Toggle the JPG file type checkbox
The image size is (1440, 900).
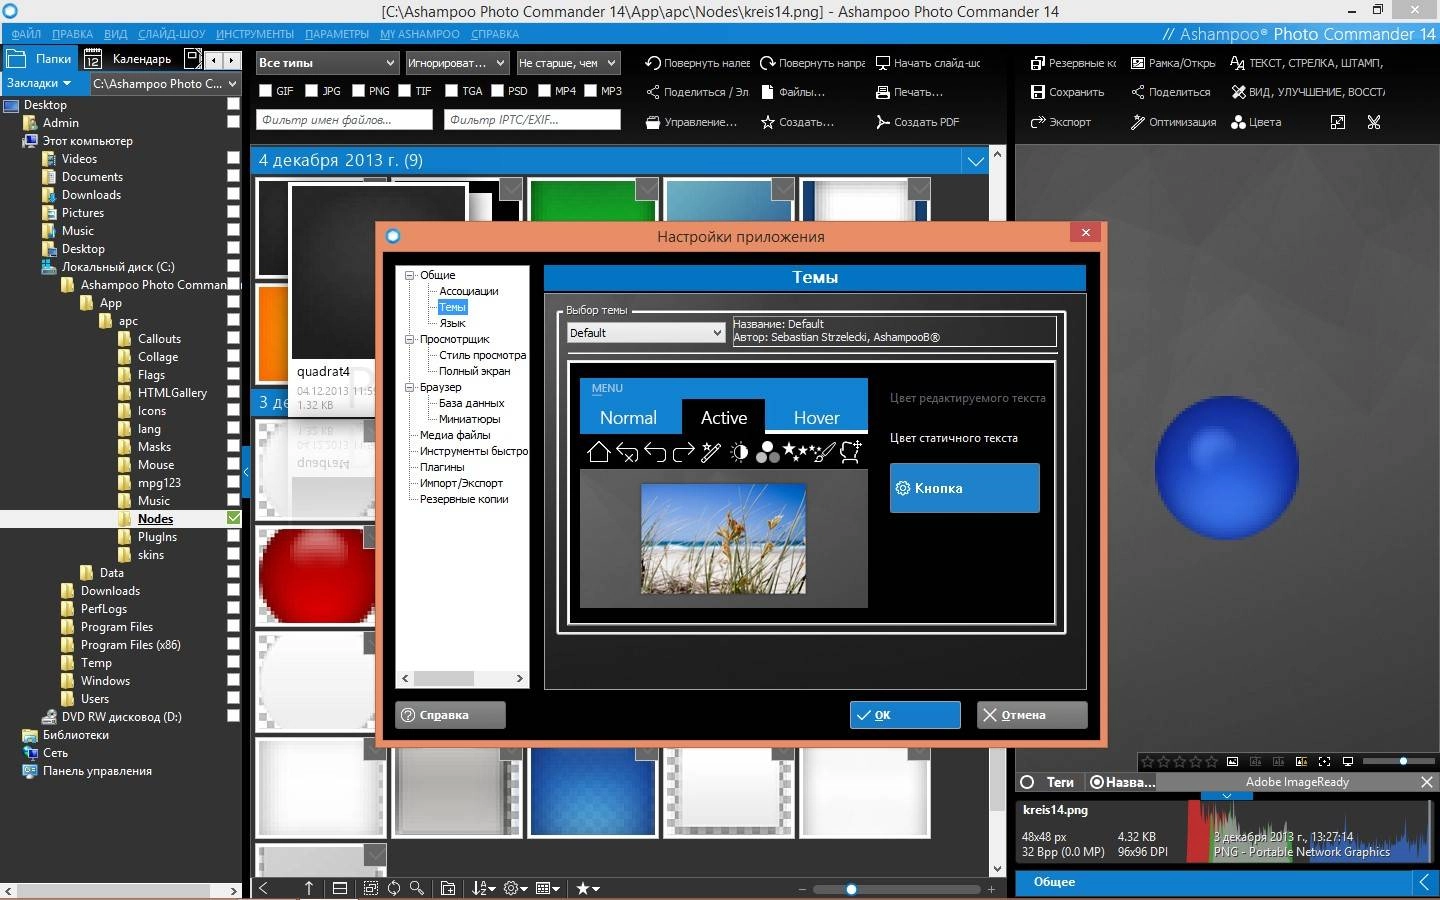click(312, 91)
